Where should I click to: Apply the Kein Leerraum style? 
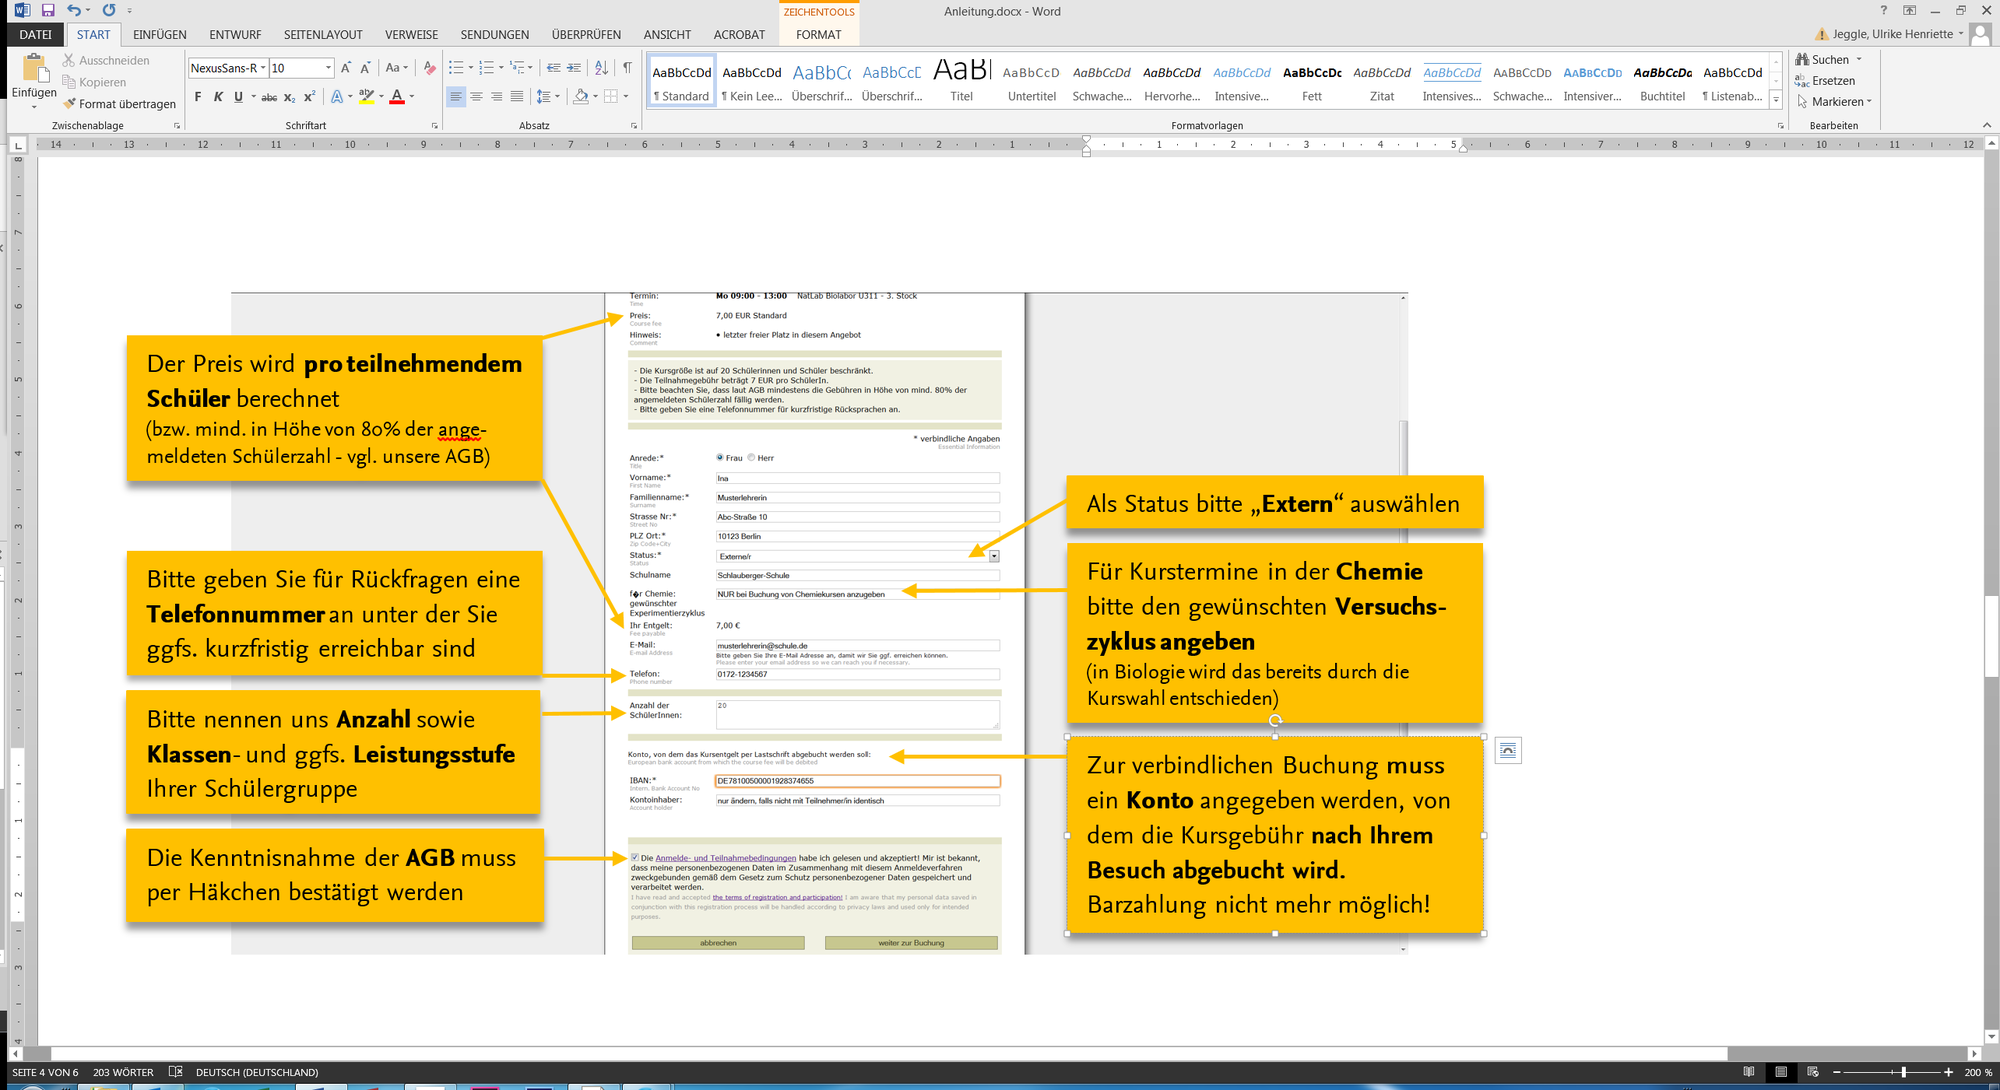(x=752, y=80)
